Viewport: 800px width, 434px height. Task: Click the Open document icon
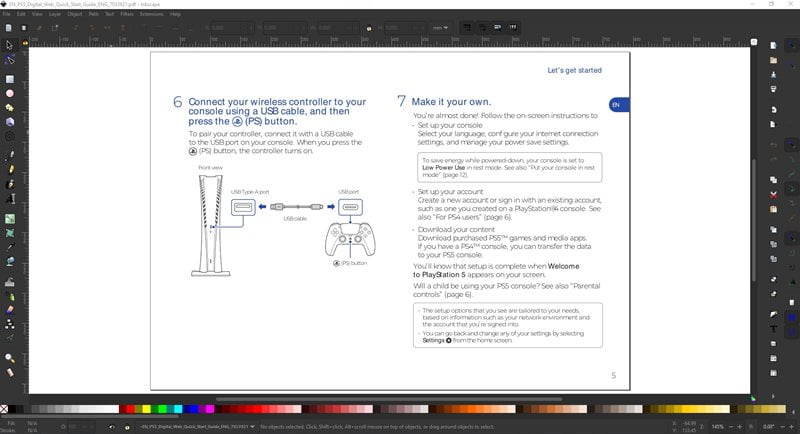coord(773,60)
